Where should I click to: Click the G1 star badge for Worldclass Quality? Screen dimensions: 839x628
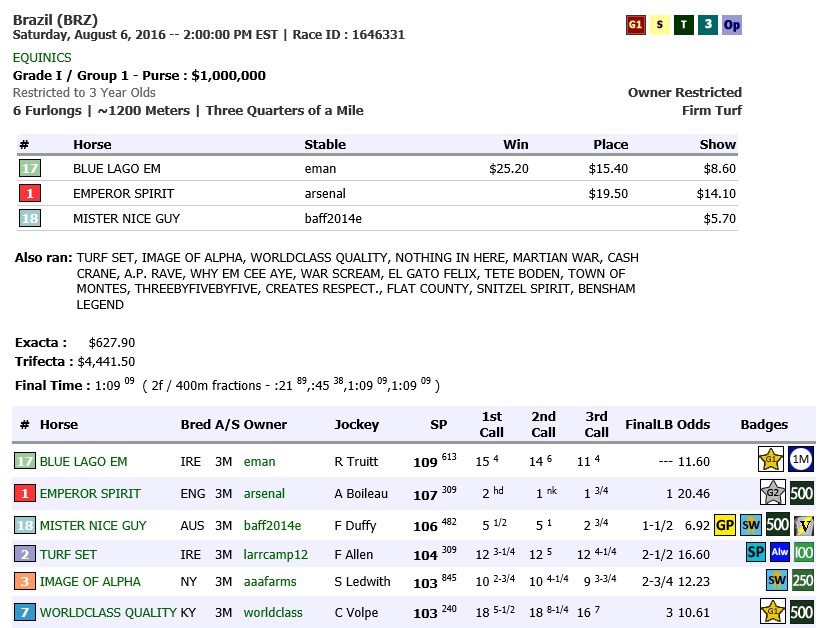[773, 611]
